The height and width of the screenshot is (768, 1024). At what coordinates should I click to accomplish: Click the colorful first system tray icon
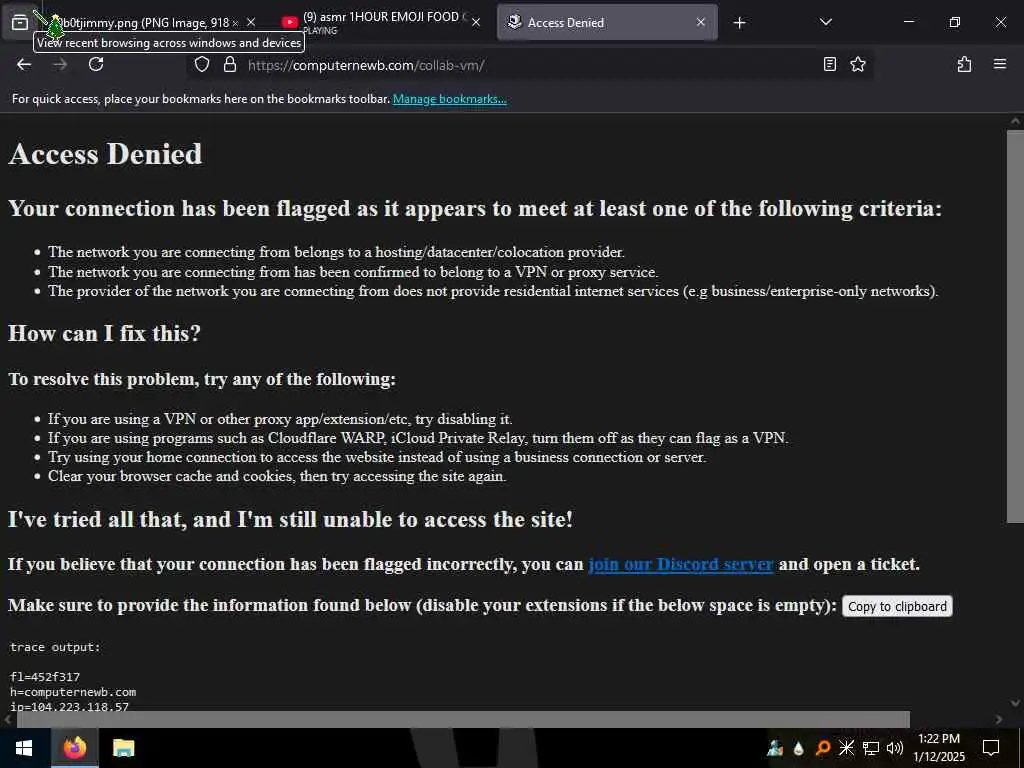pyautogui.click(x=775, y=748)
